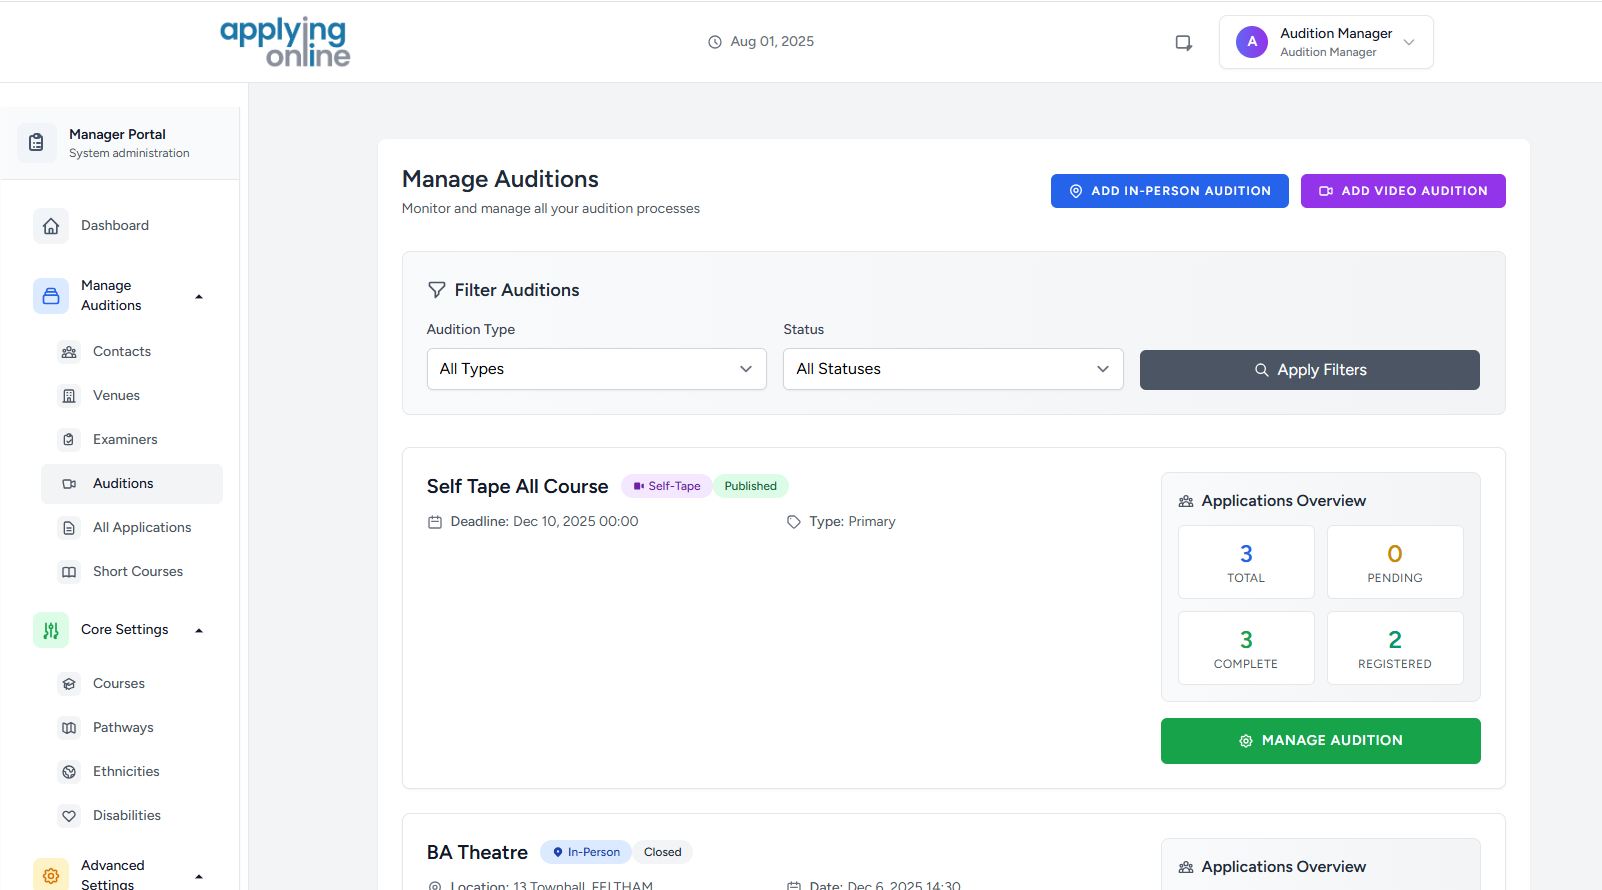
Task: Open Dashboard in the sidebar
Action: pos(115,226)
